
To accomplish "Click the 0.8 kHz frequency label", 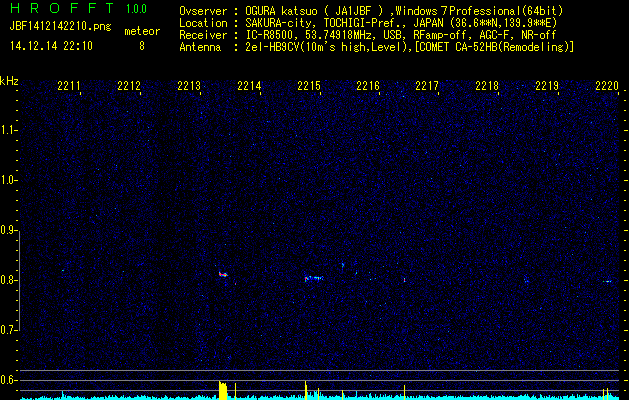I will 8,280.
